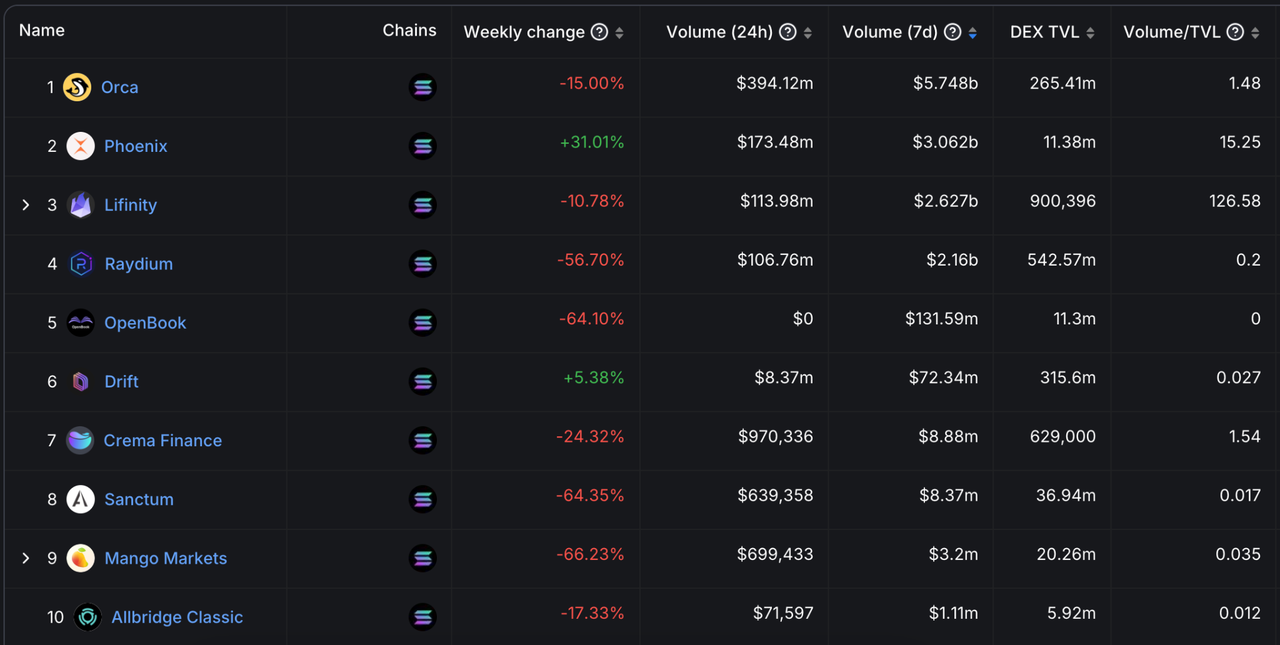Expand the Lifinity row
Screen dimensions: 1280x645
[26, 205]
